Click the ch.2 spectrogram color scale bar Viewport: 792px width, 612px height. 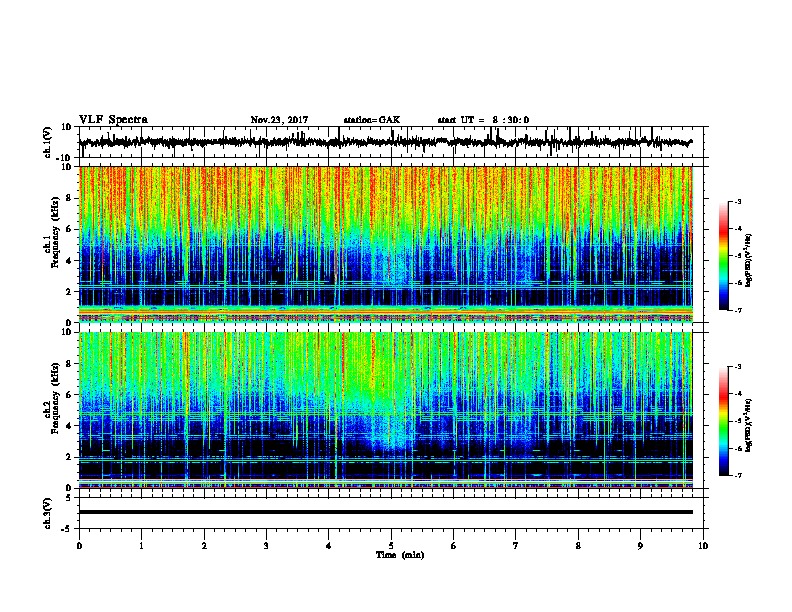(724, 421)
